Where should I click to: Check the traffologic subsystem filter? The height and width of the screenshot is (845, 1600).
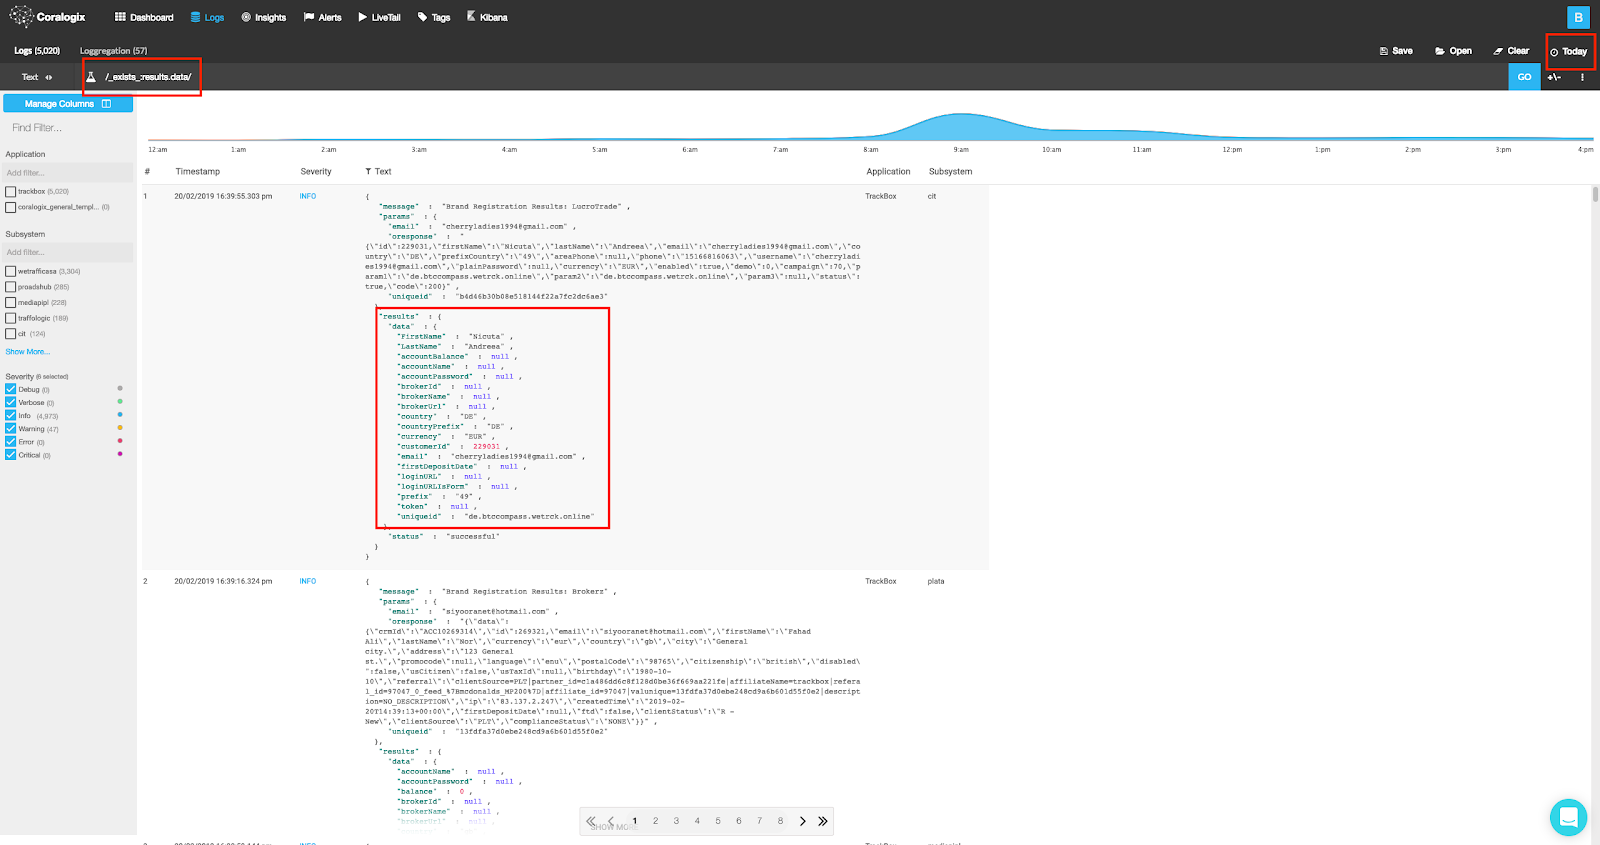pos(11,319)
